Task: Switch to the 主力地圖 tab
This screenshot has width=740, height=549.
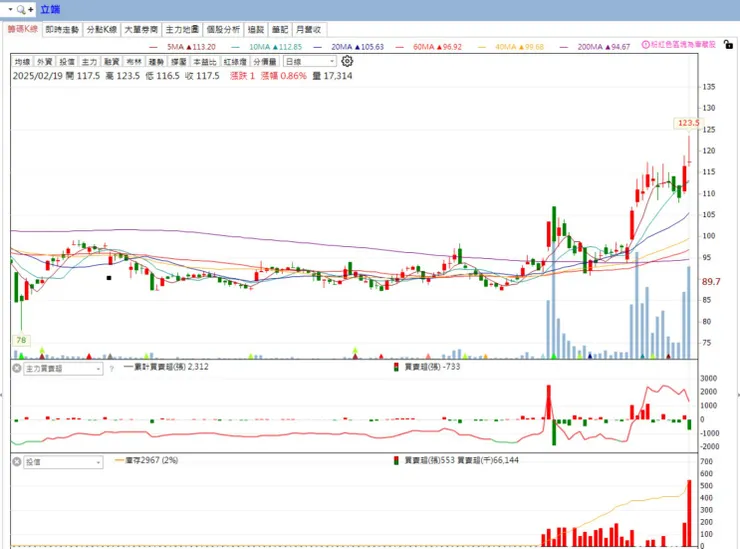Action: pos(182,30)
